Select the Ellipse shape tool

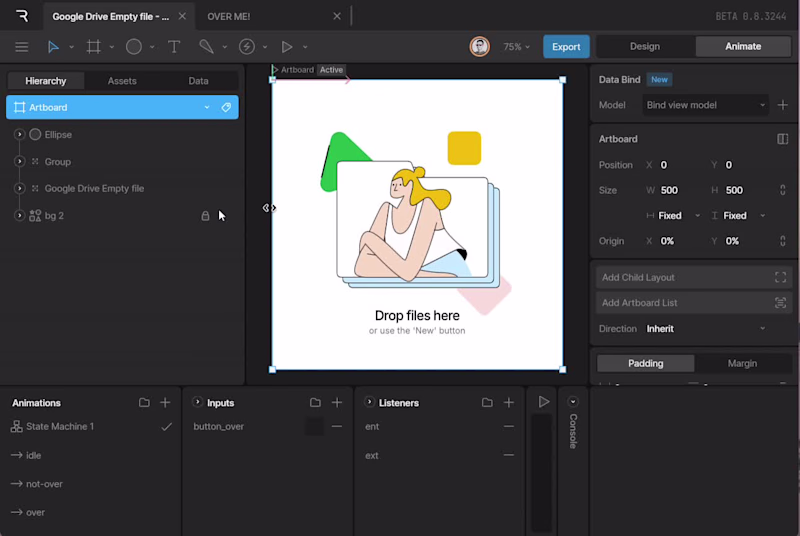[x=134, y=47]
